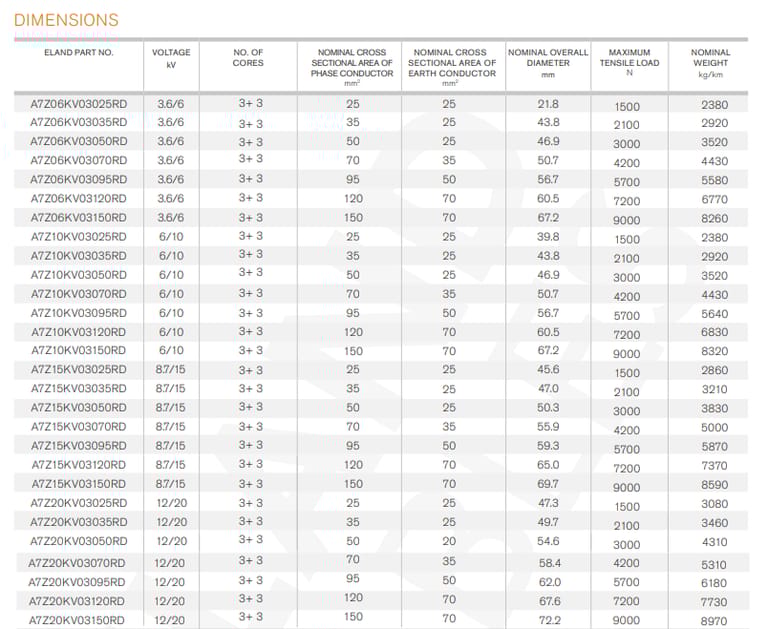Click diameter value 21.8 in first row
Screen dimensions: 768x629
(548, 104)
